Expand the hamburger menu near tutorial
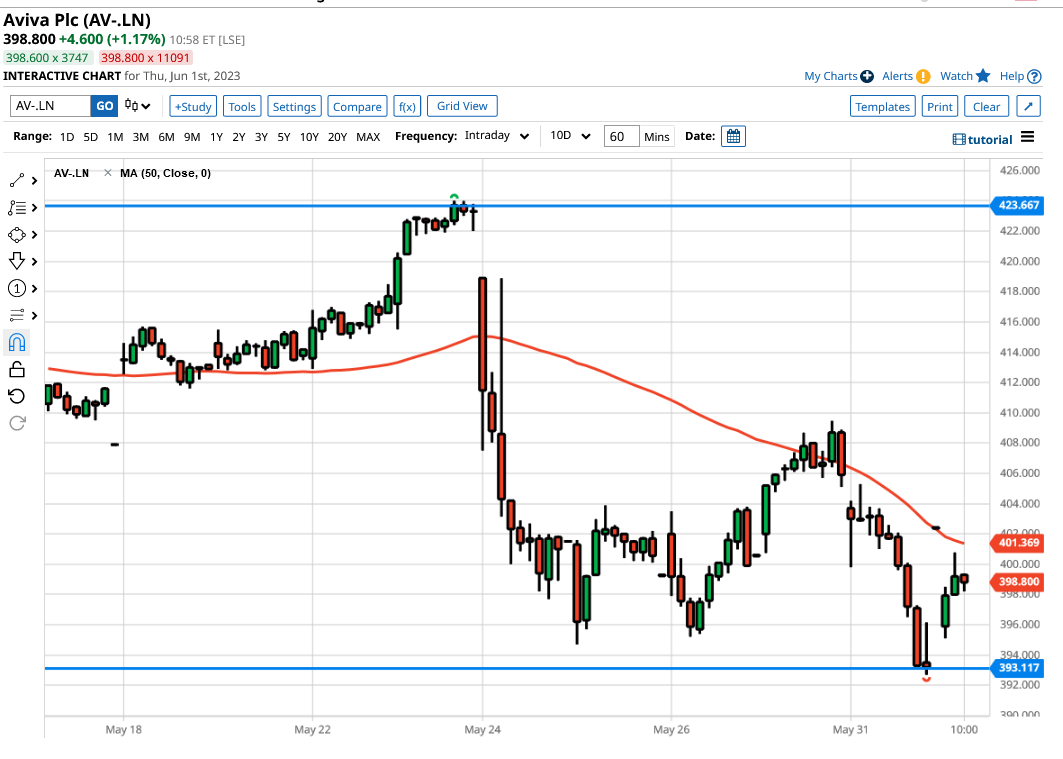Viewport: 1063px width, 759px height. 1028,138
